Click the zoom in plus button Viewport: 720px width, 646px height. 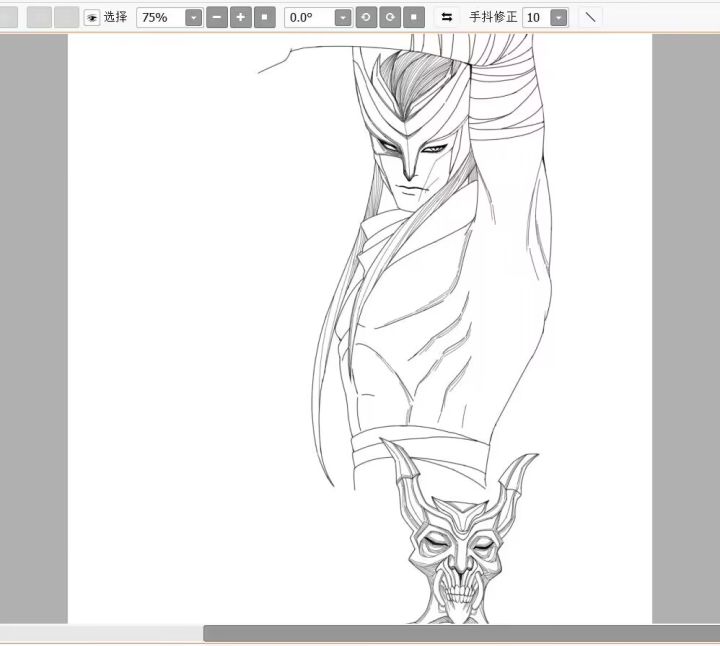point(241,17)
